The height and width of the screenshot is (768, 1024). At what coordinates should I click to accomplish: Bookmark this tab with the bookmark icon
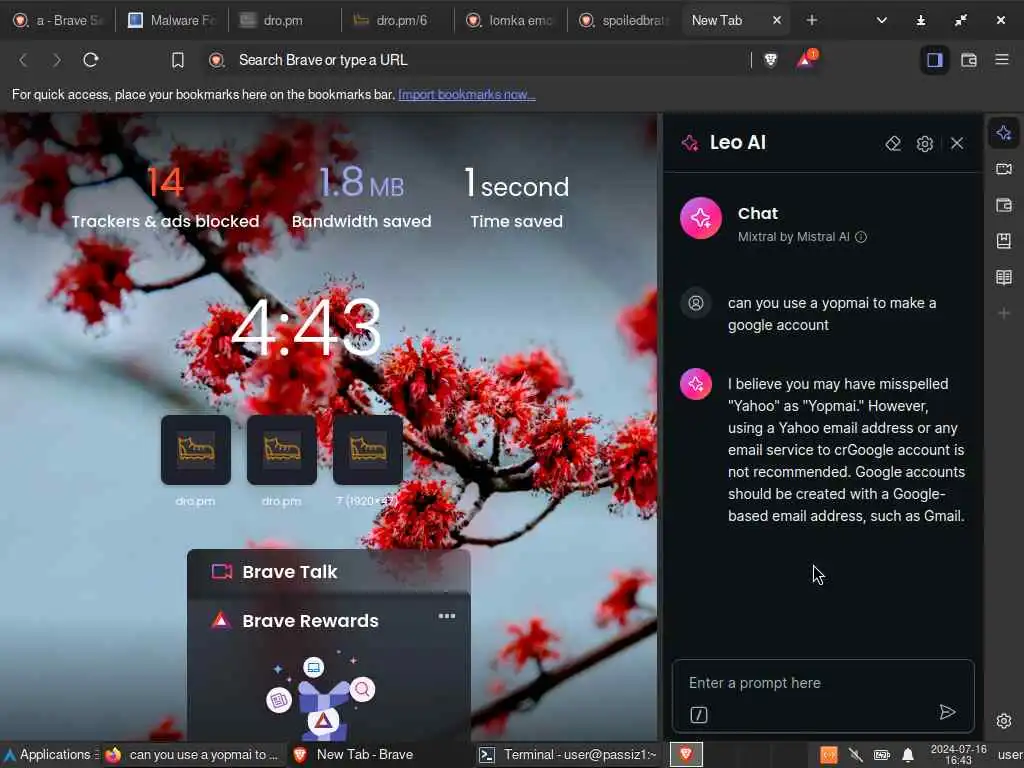[x=178, y=60]
